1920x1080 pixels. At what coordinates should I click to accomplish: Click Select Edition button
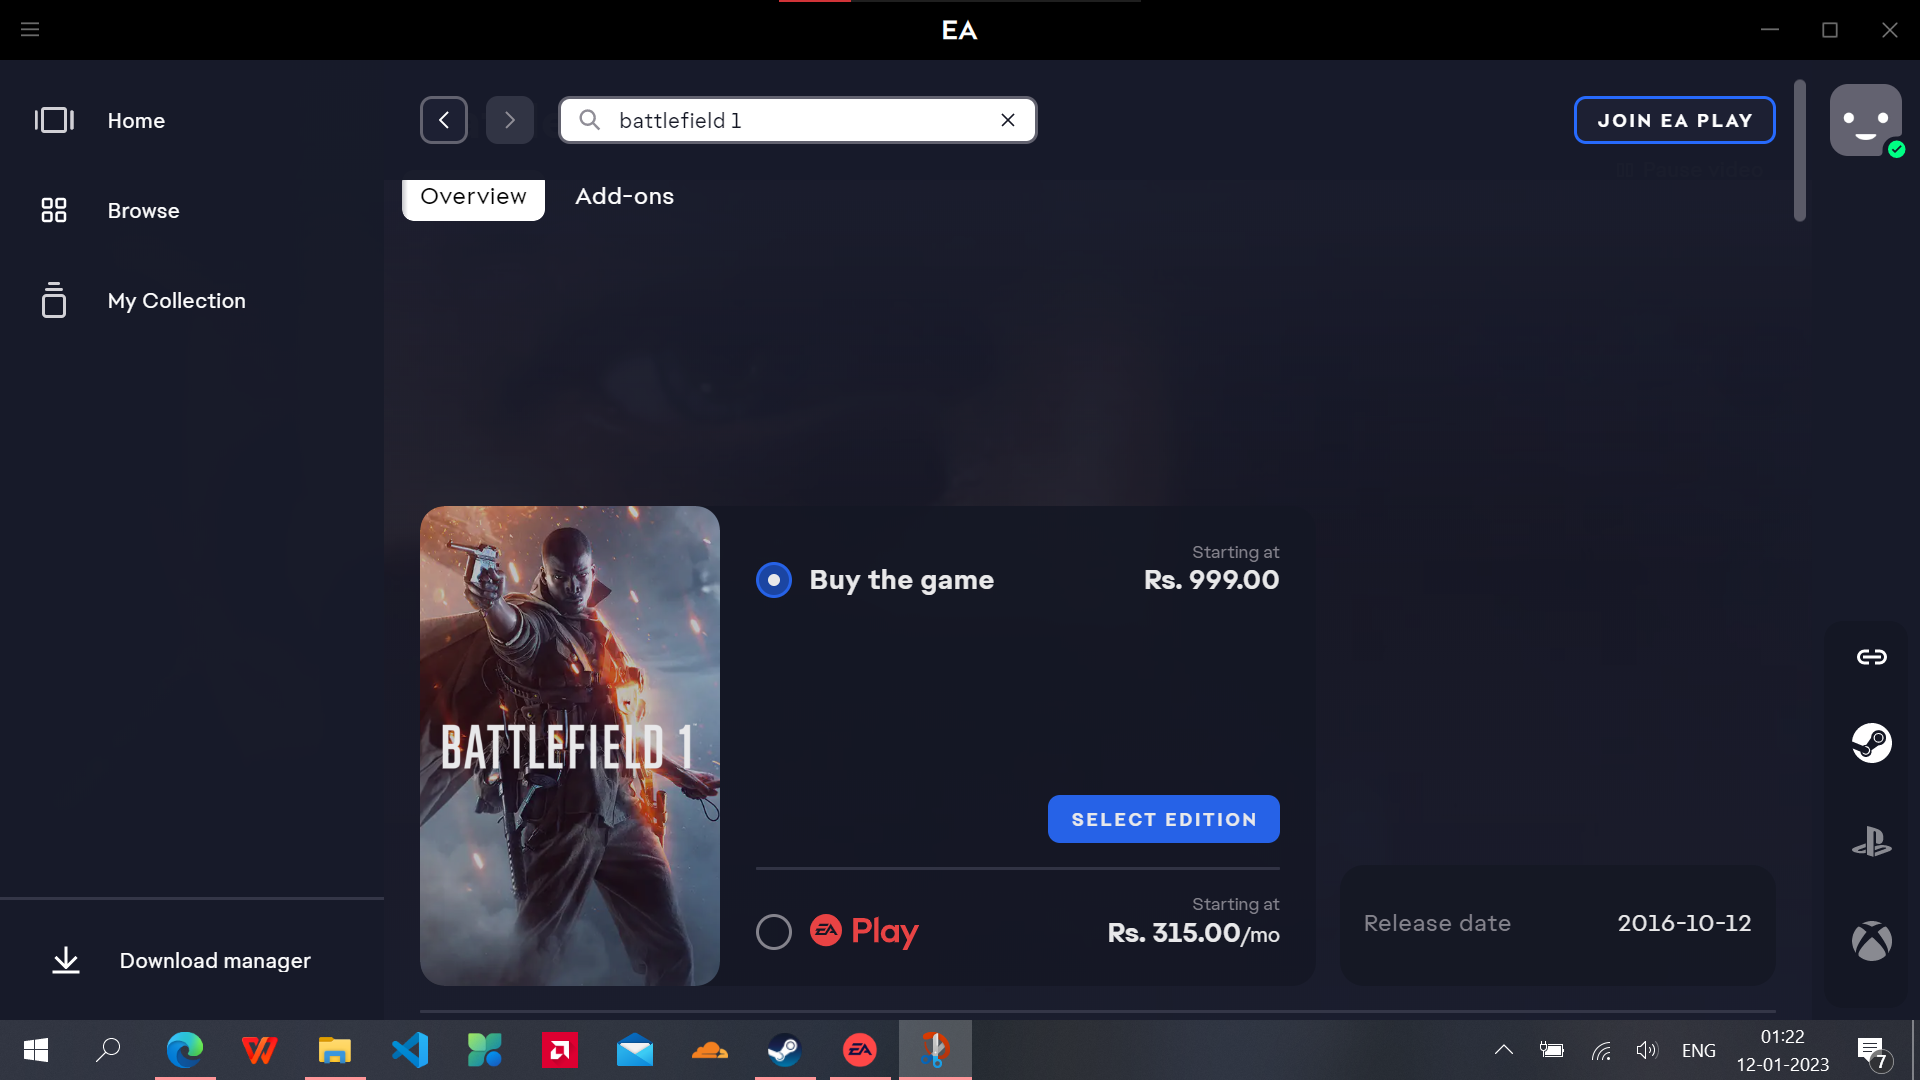[x=1163, y=819]
